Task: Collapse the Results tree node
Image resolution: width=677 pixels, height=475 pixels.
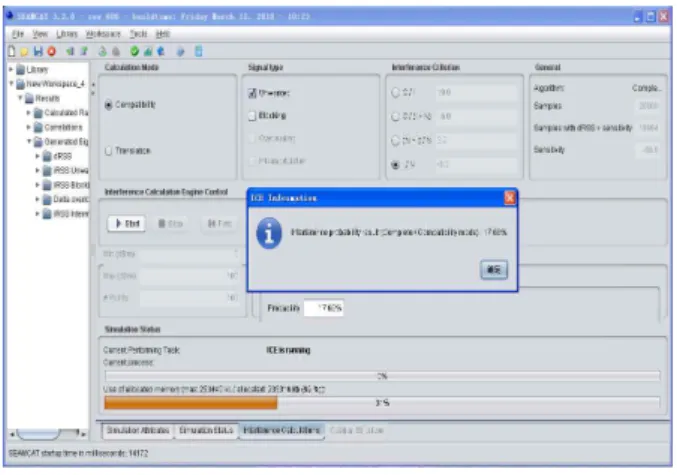Action: click(20, 98)
